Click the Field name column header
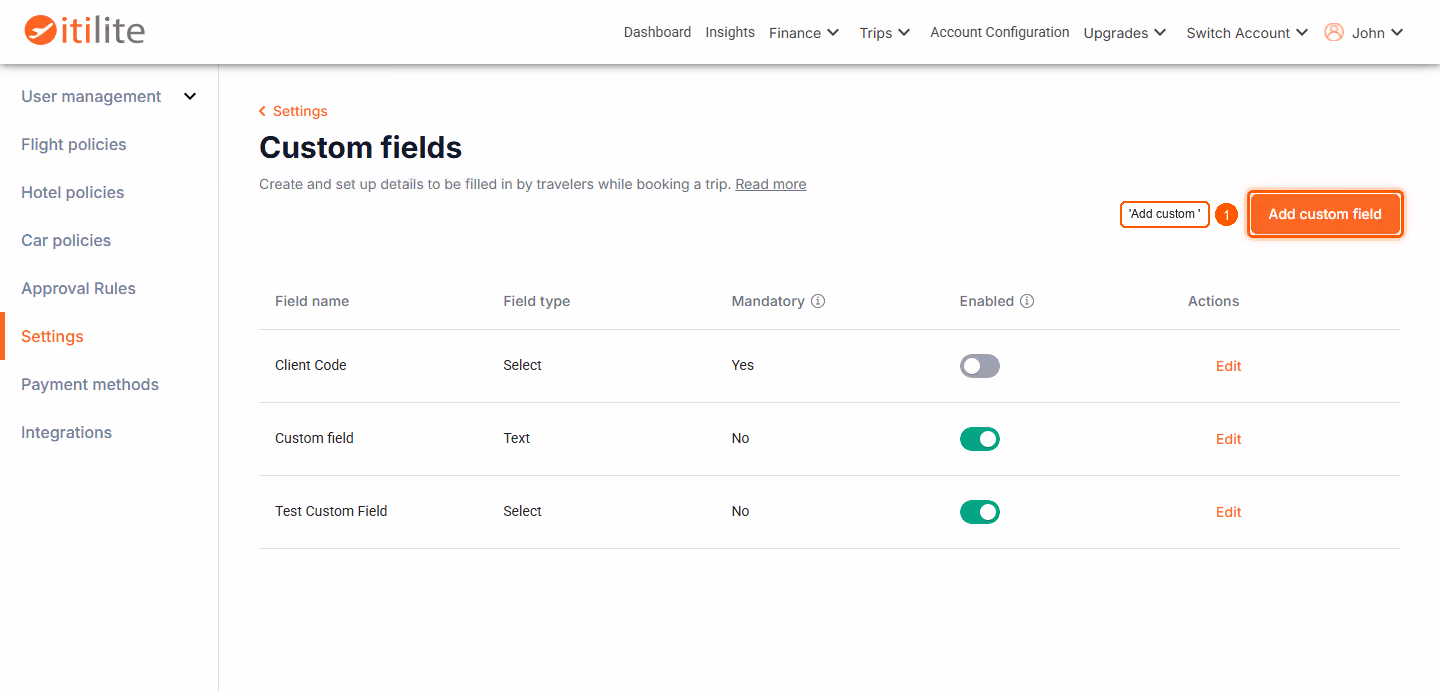This screenshot has height=691, width=1440. click(312, 301)
